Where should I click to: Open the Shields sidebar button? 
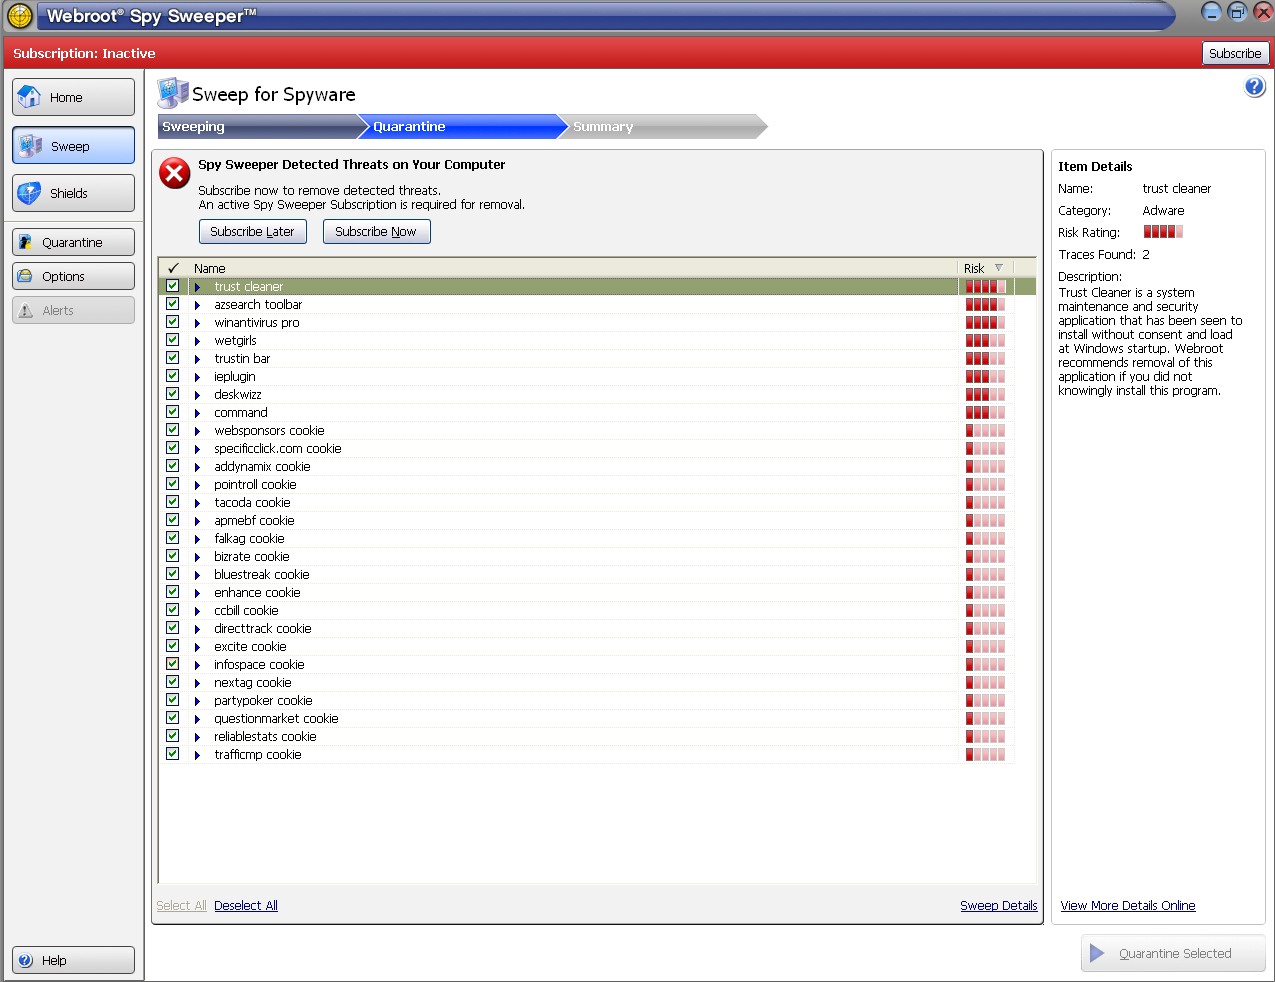(74, 193)
